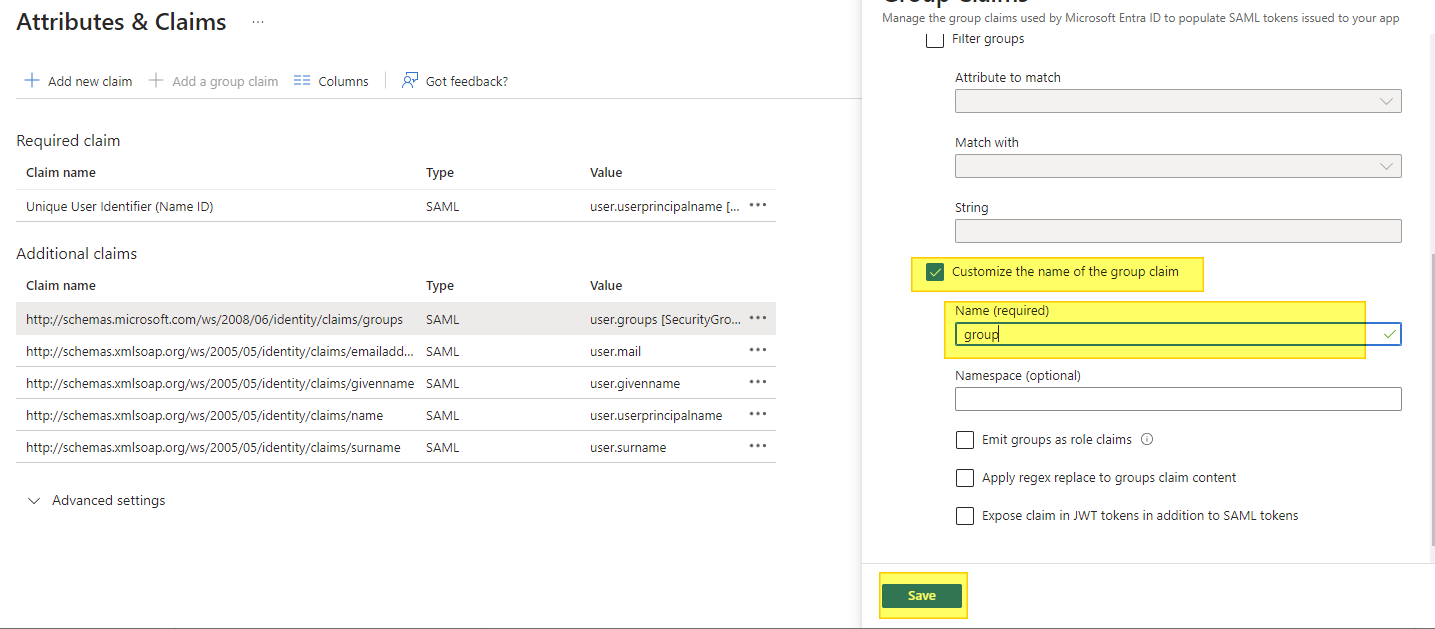This screenshot has width=1435, height=629.
Task: Open ellipsis menu beside Attributes & Claims title
Action: (x=258, y=22)
